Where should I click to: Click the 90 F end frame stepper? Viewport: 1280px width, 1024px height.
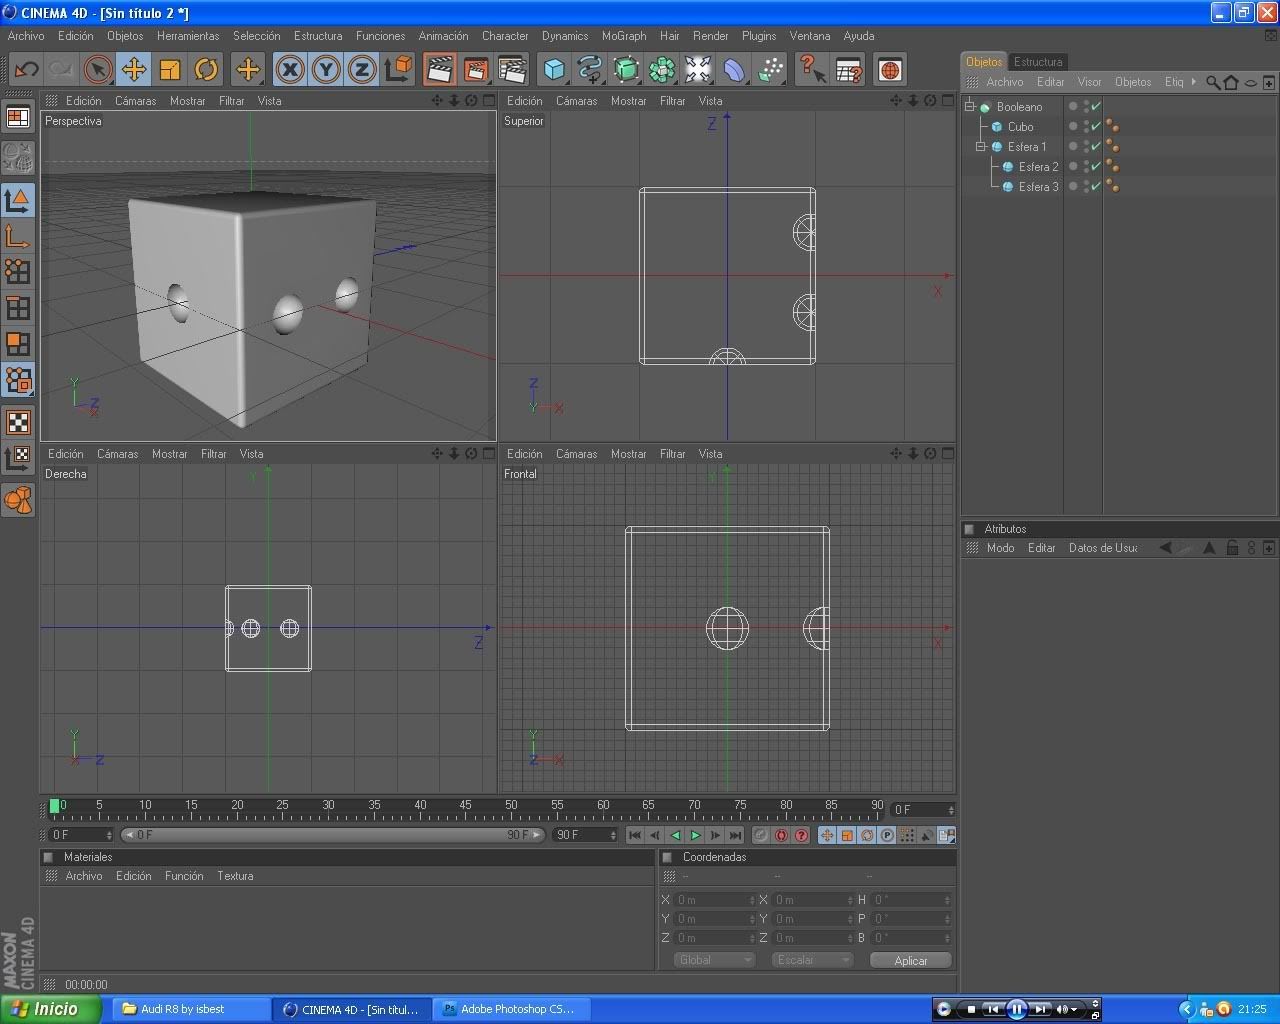pos(613,835)
